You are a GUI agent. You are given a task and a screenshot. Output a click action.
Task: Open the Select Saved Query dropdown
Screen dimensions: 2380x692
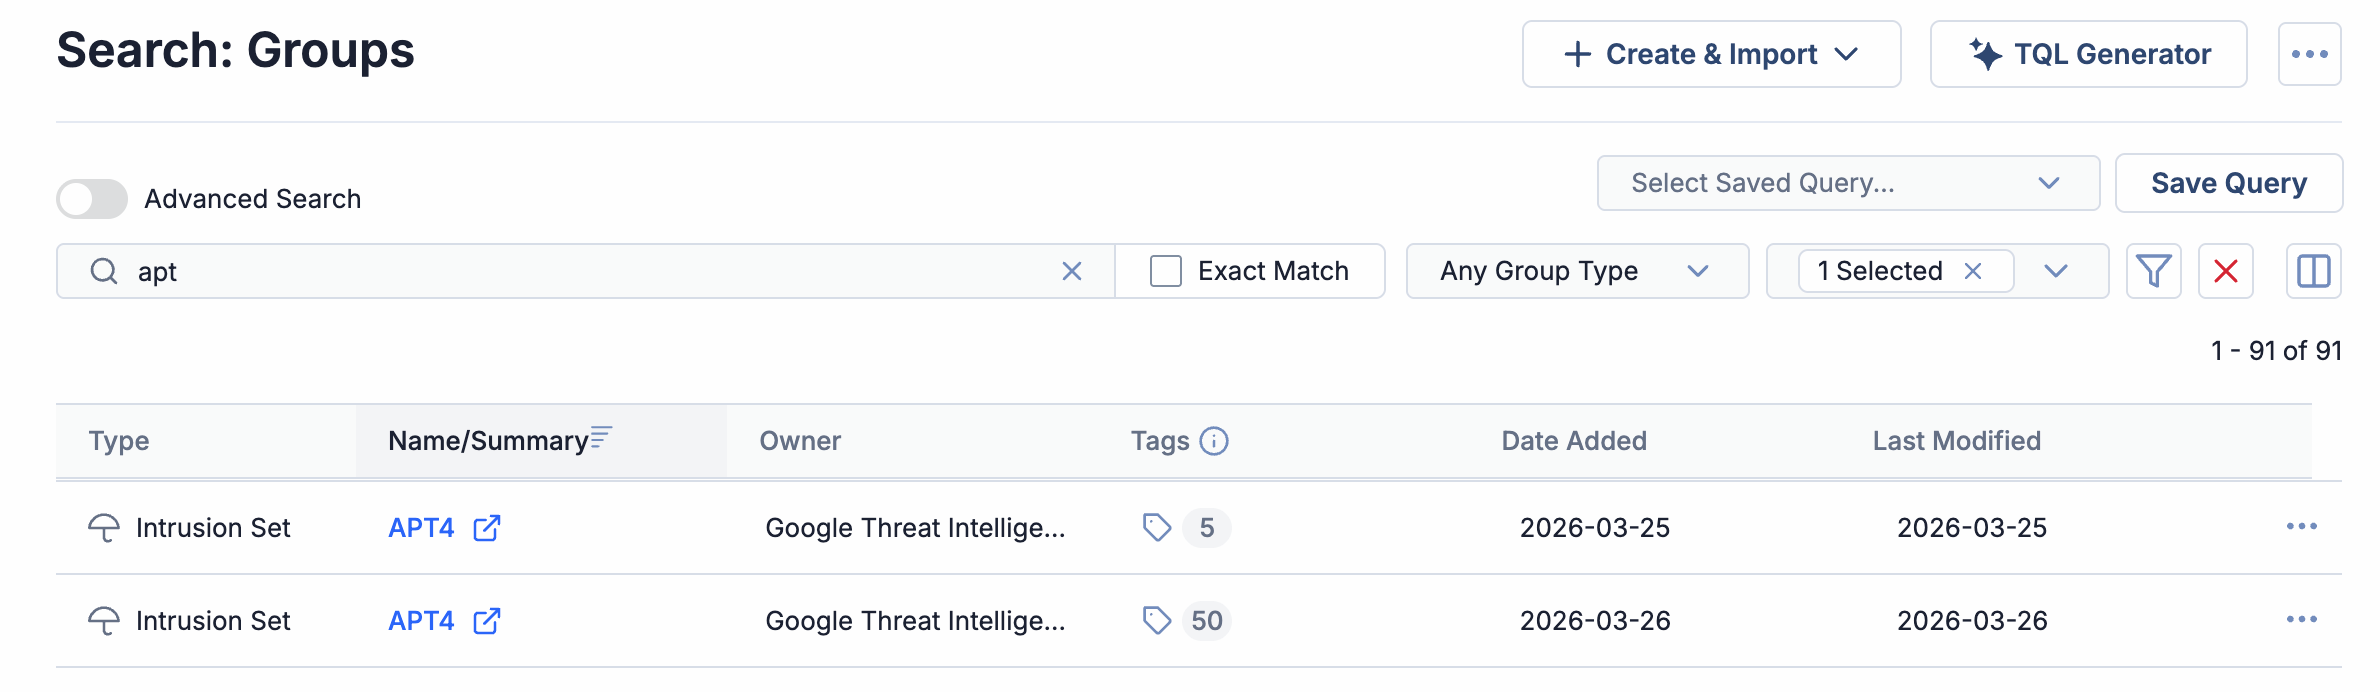point(1848,182)
